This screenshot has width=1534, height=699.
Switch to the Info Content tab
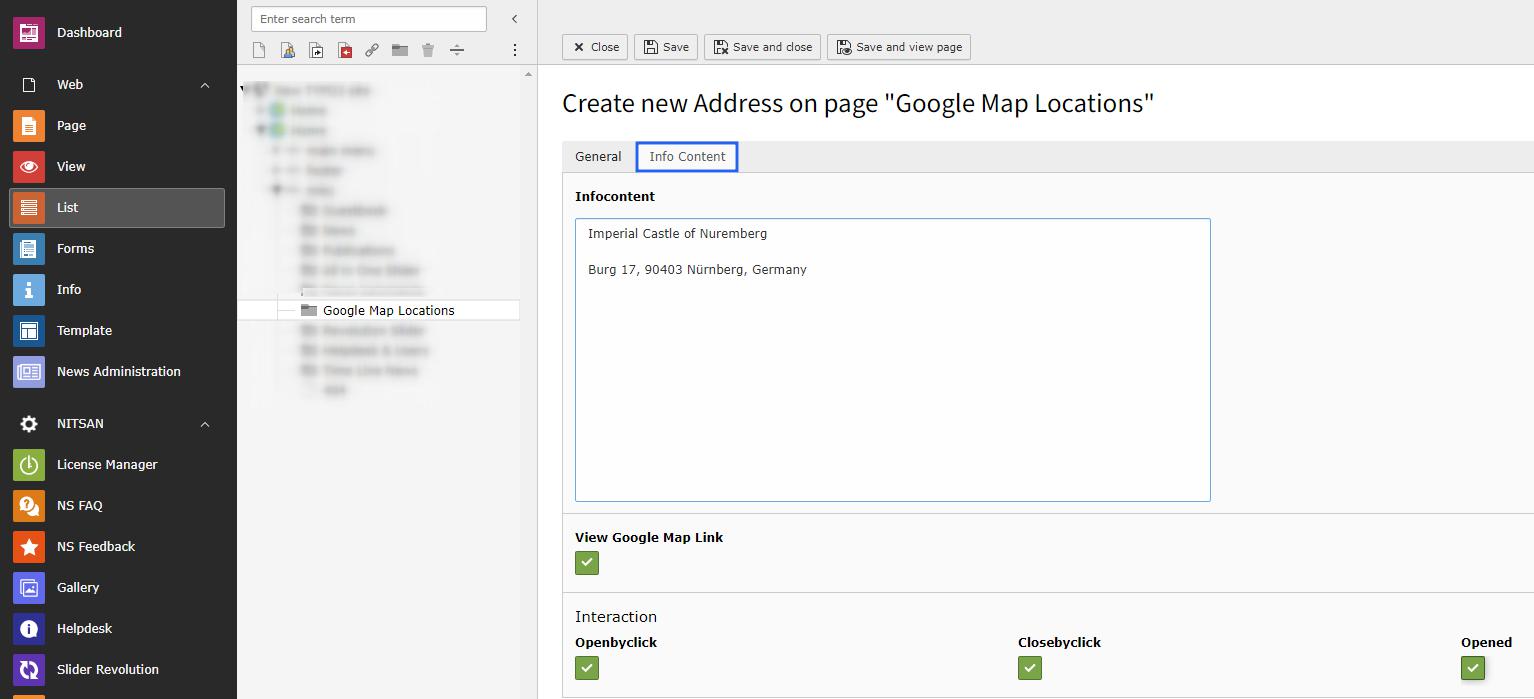tap(687, 156)
